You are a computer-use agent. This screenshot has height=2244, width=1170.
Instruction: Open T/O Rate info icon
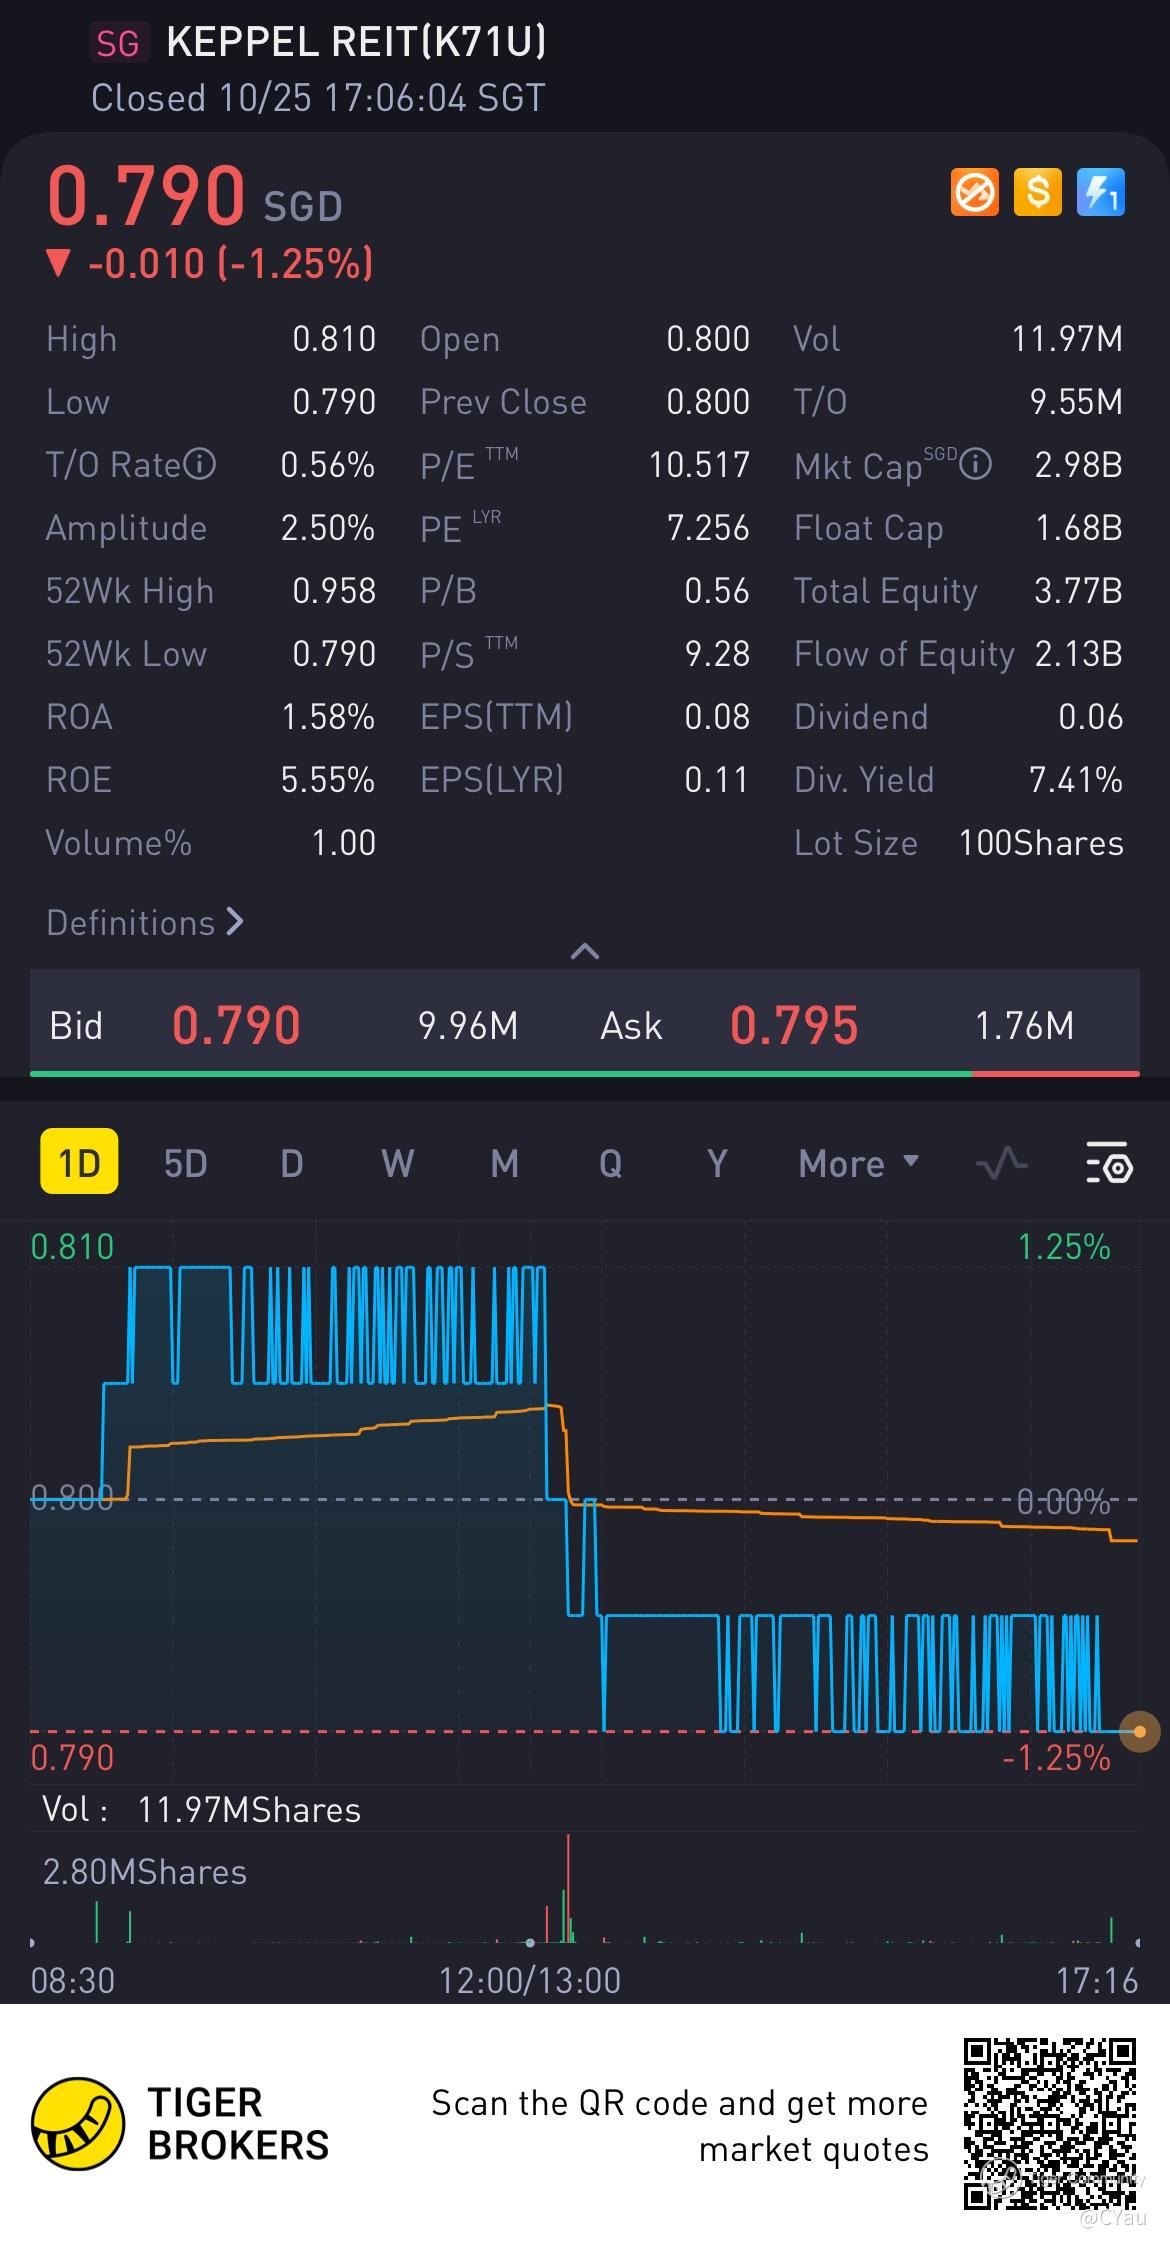[x=200, y=465]
